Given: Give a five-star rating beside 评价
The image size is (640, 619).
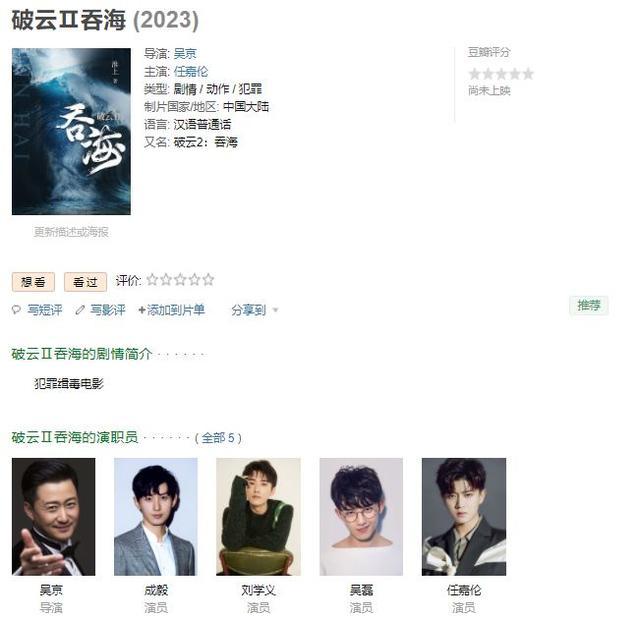Looking at the screenshot, I should click(208, 280).
